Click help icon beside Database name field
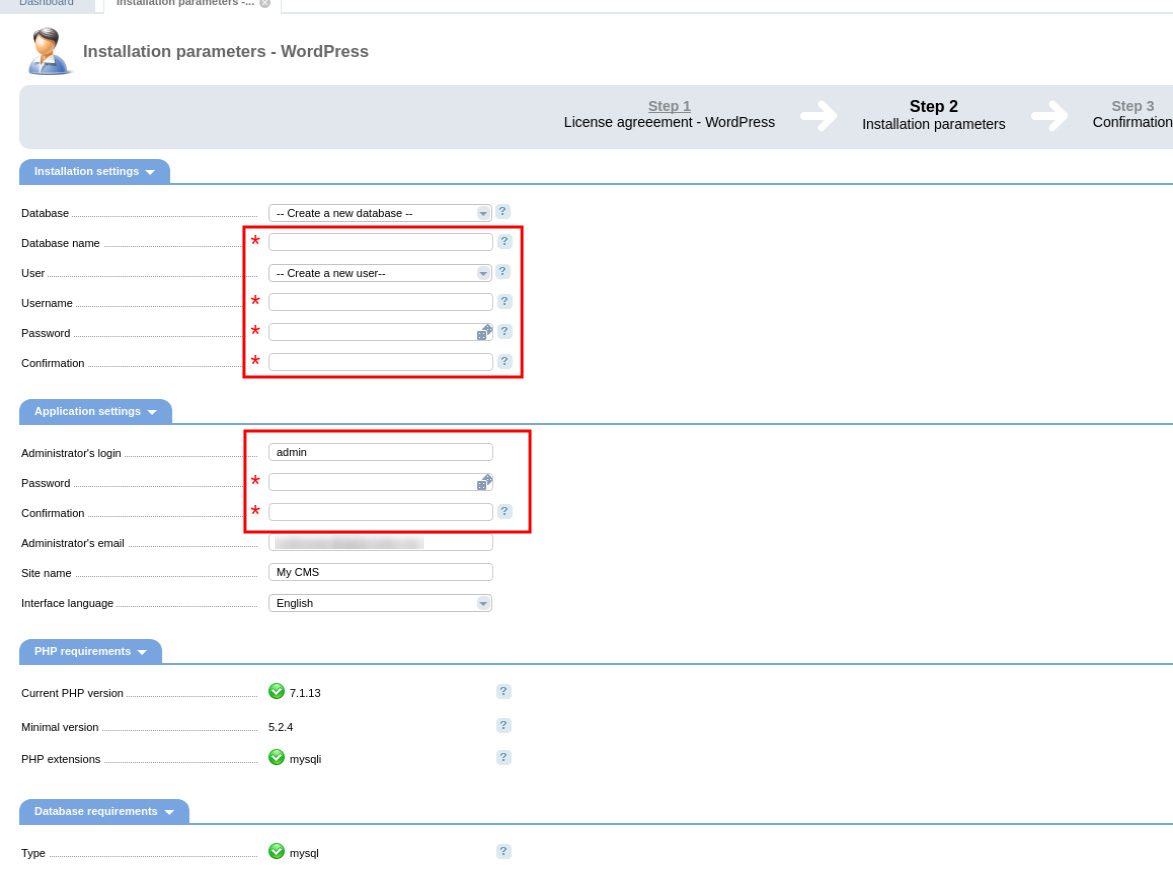Viewport: 1173px width, 871px height. 503,241
